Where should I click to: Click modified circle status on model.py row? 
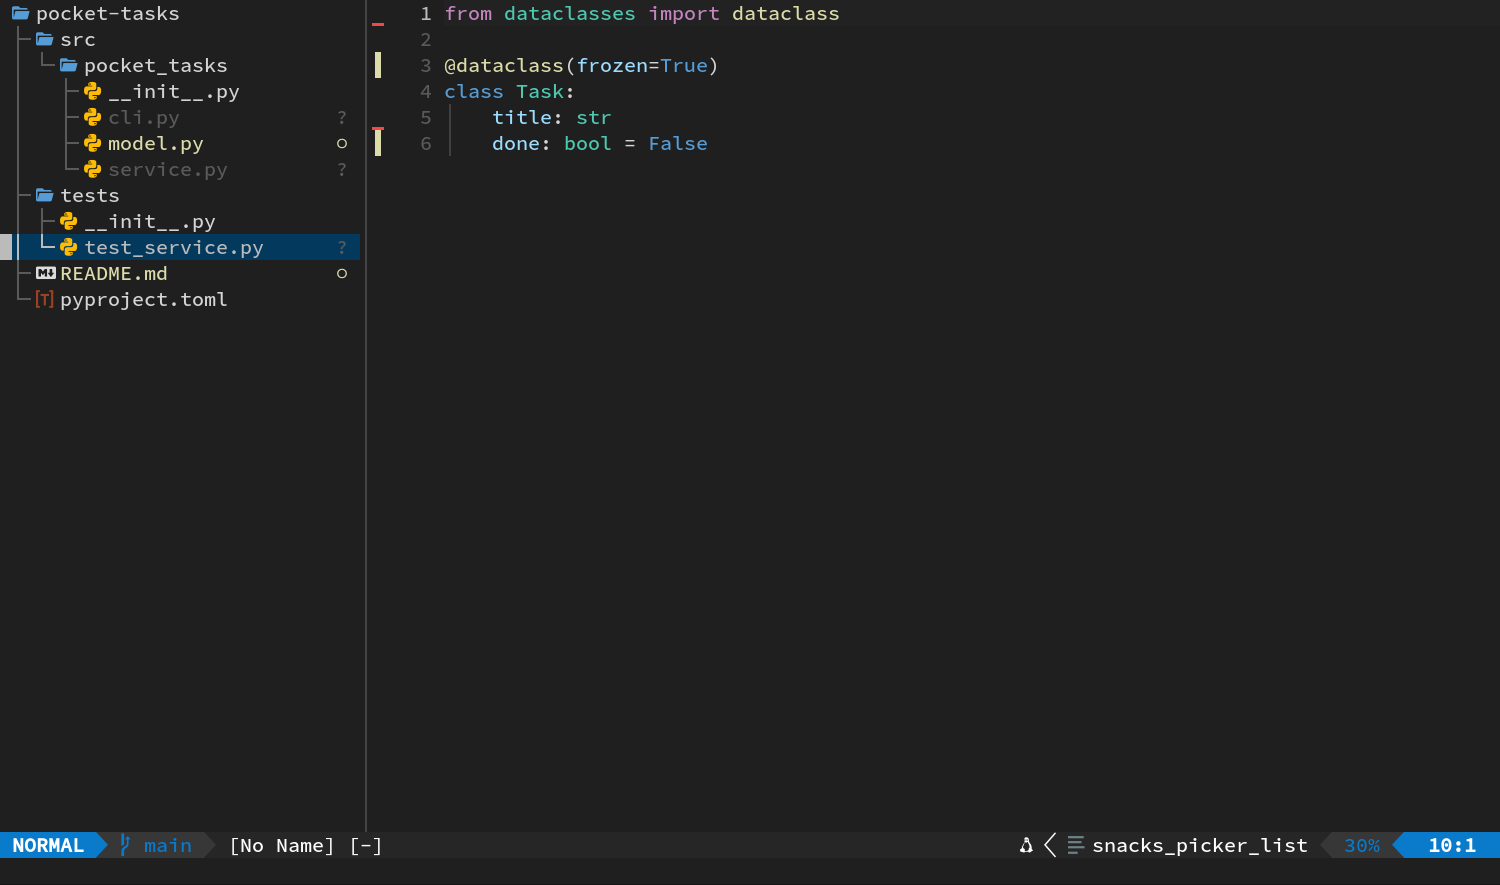(342, 144)
